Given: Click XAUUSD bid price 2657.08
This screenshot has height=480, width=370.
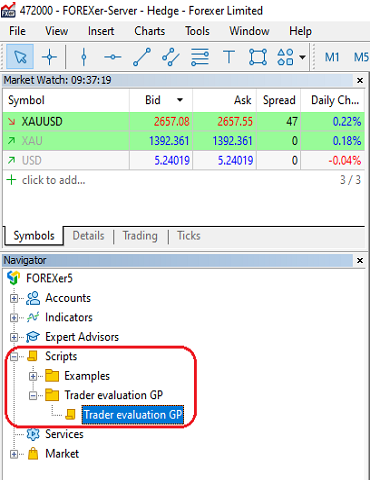Looking at the screenshot, I should tap(172, 122).
